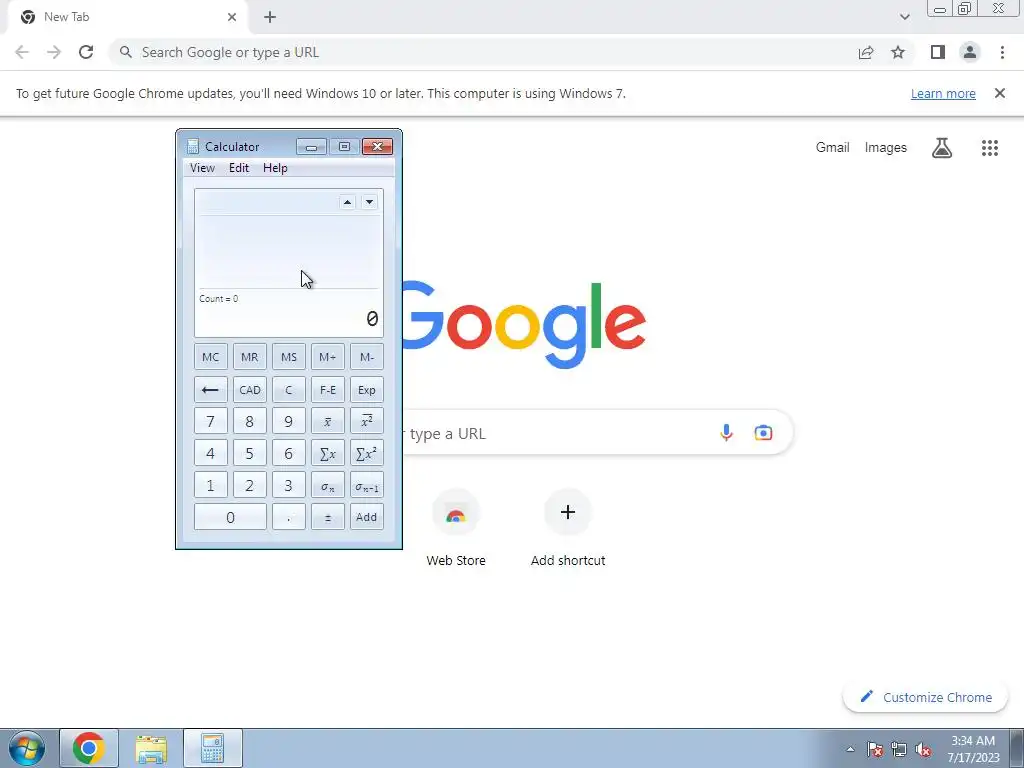Open the Calculator View menu
Image resolution: width=1024 pixels, height=768 pixels.
202,168
